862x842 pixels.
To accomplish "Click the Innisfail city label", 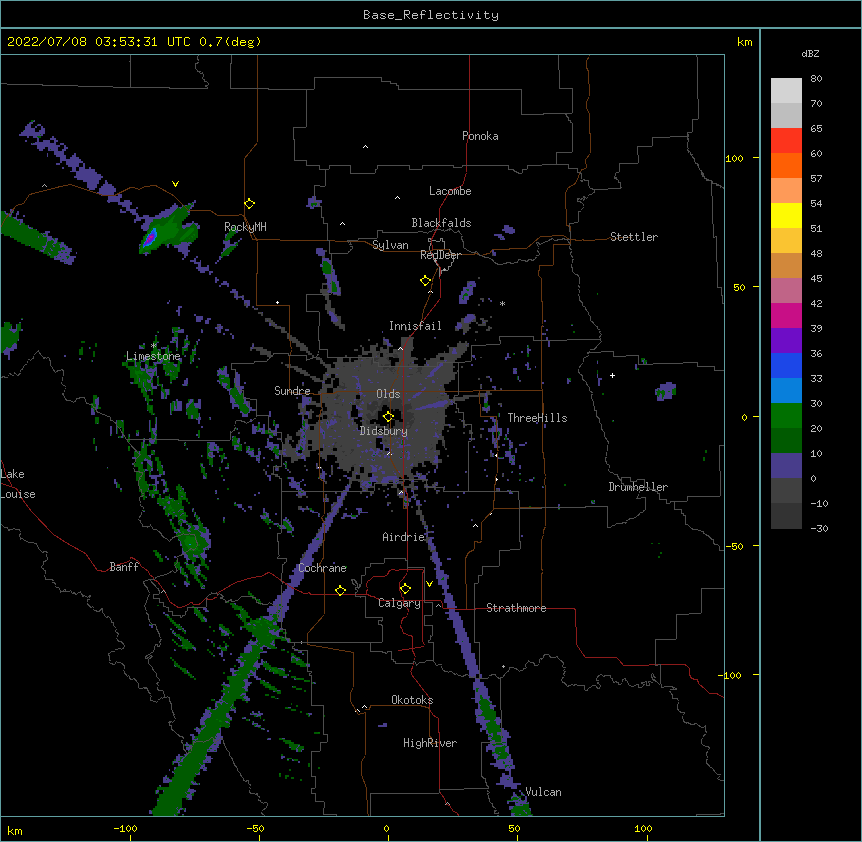I will pyautogui.click(x=415, y=326).
